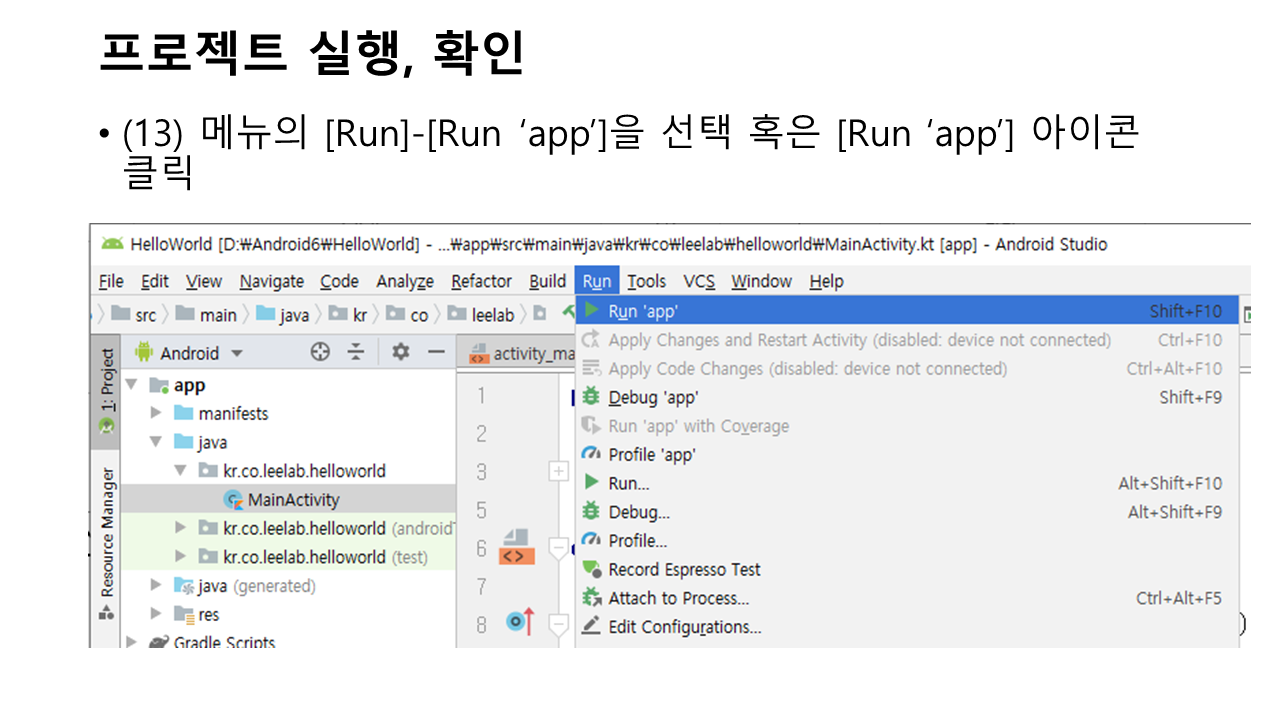This screenshot has height=720, width=1280.
Task: Expand the manifests folder
Action: tap(156, 413)
